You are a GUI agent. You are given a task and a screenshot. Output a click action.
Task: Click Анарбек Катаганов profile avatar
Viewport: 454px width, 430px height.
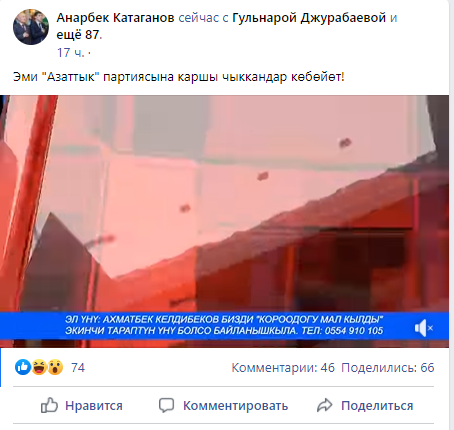tap(31, 27)
